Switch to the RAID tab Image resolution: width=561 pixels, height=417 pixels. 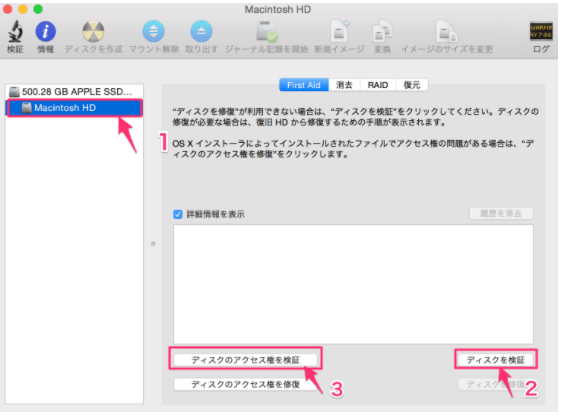click(378, 85)
